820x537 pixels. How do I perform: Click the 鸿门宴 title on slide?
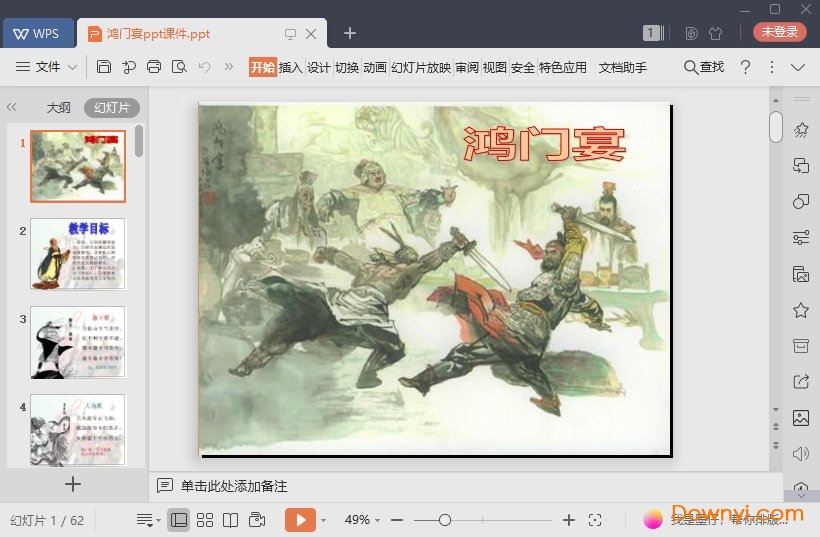tap(544, 143)
